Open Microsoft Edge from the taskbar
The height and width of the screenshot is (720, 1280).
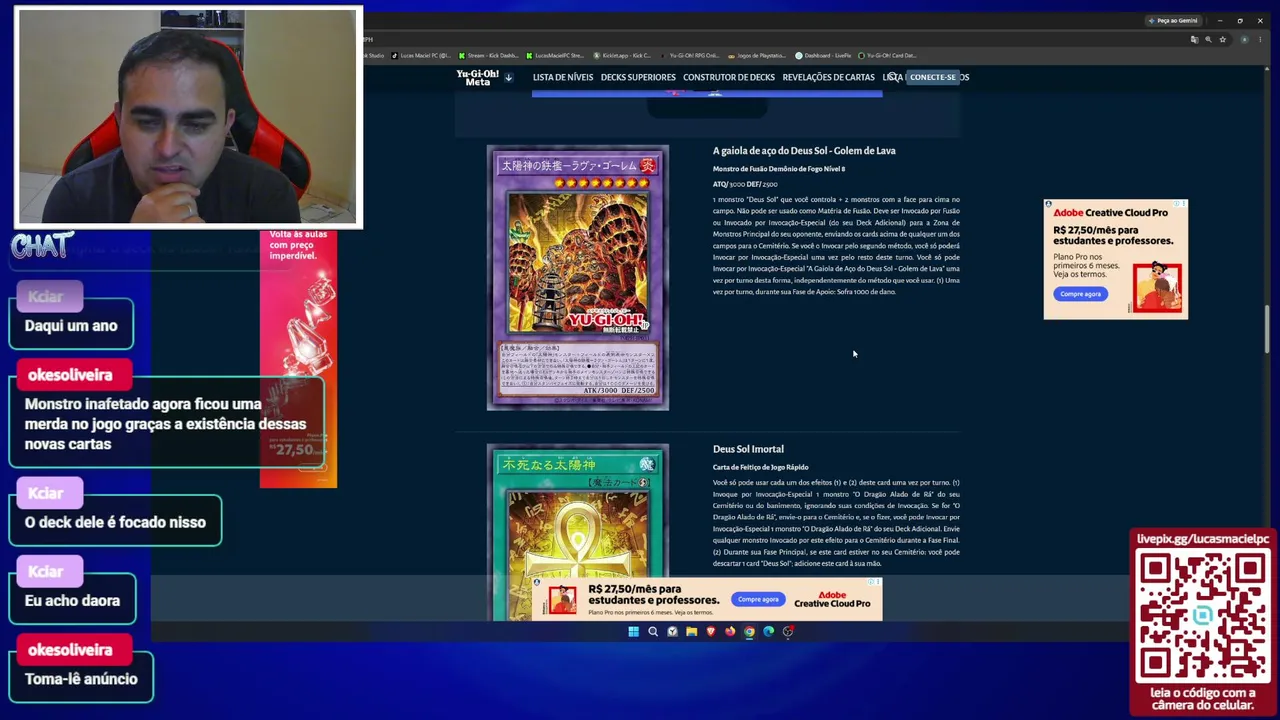pos(768,631)
